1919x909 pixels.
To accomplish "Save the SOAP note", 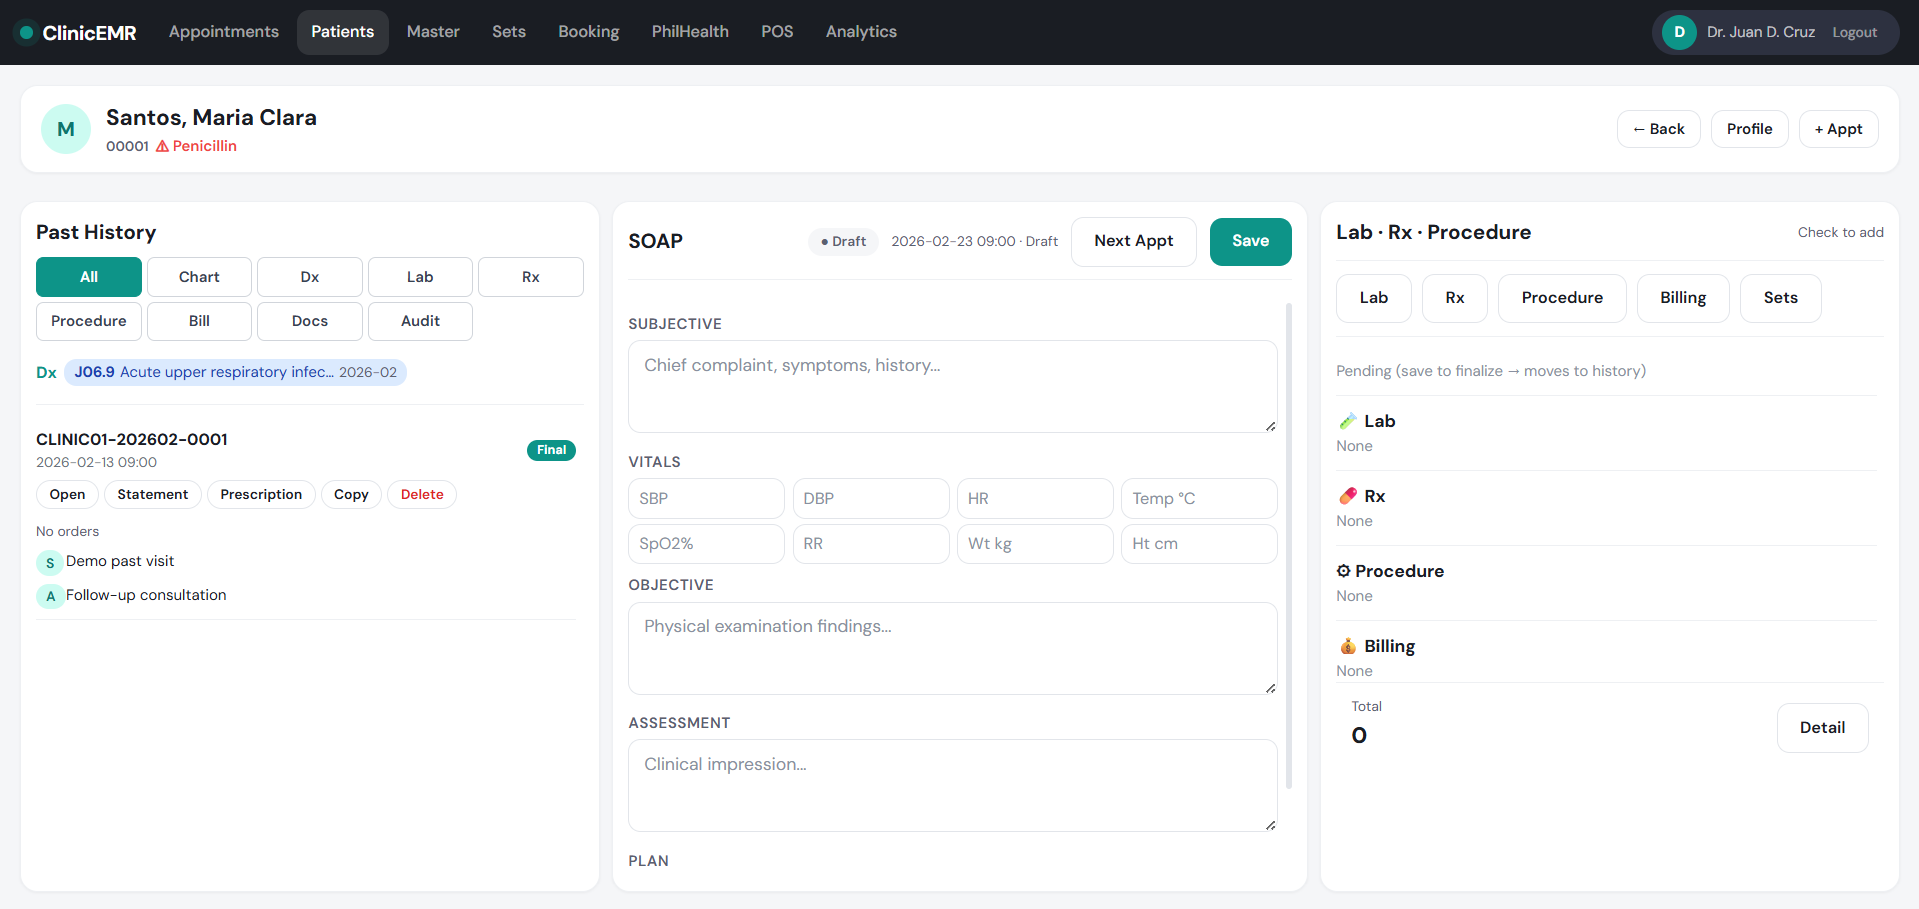I will (1250, 241).
